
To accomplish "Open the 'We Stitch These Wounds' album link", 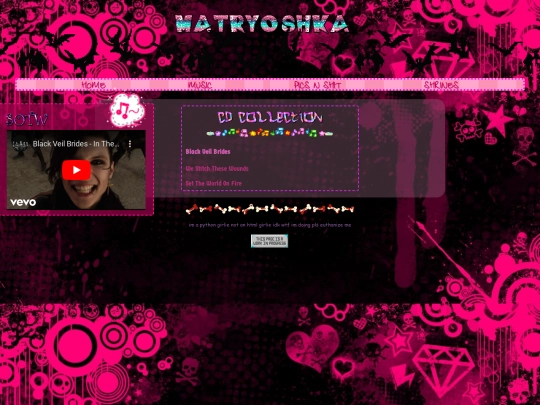I will (x=217, y=169).
